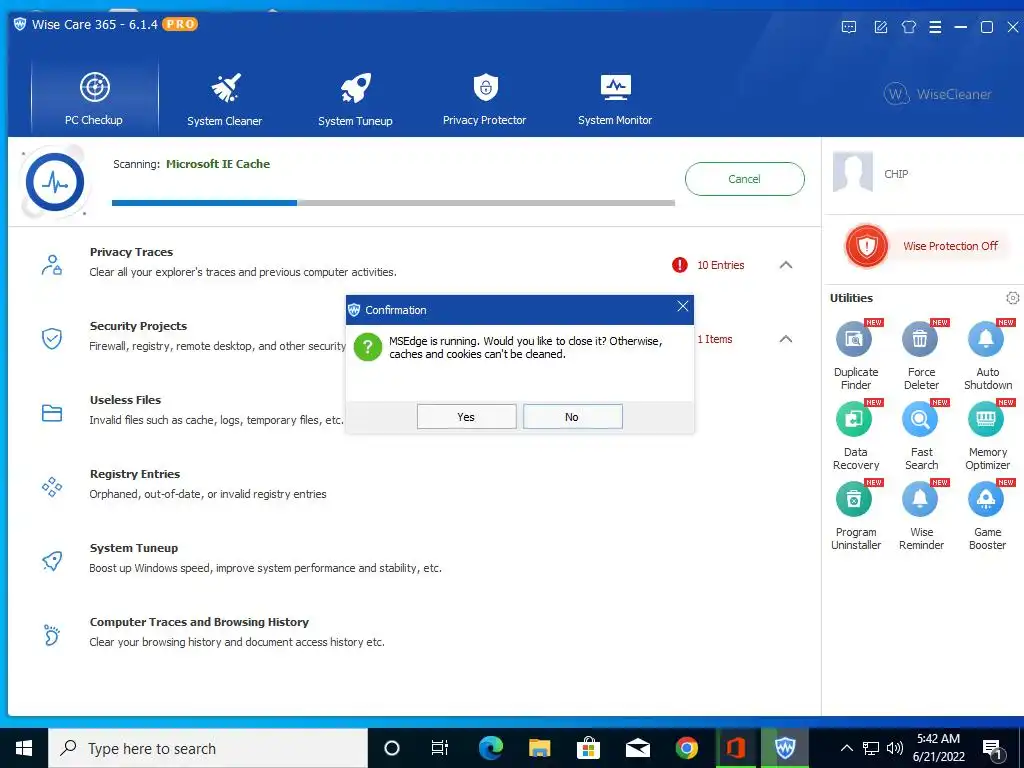The image size is (1024, 768).
Task: Launch Force Deleter utility
Action: (921, 355)
